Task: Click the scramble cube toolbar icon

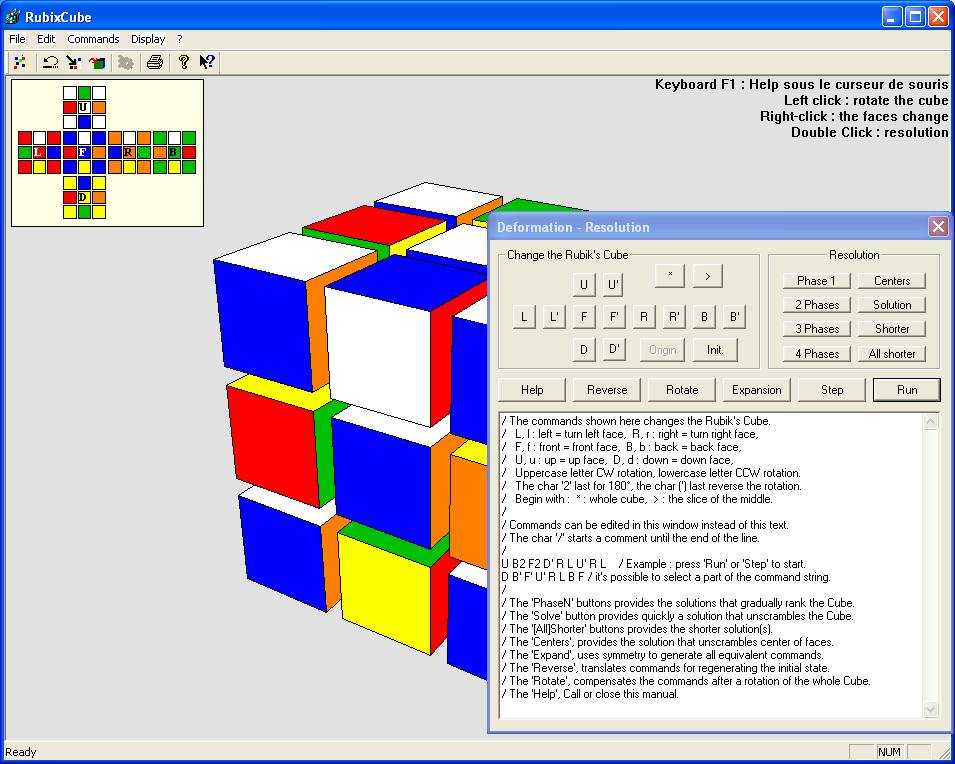Action: (20, 62)
